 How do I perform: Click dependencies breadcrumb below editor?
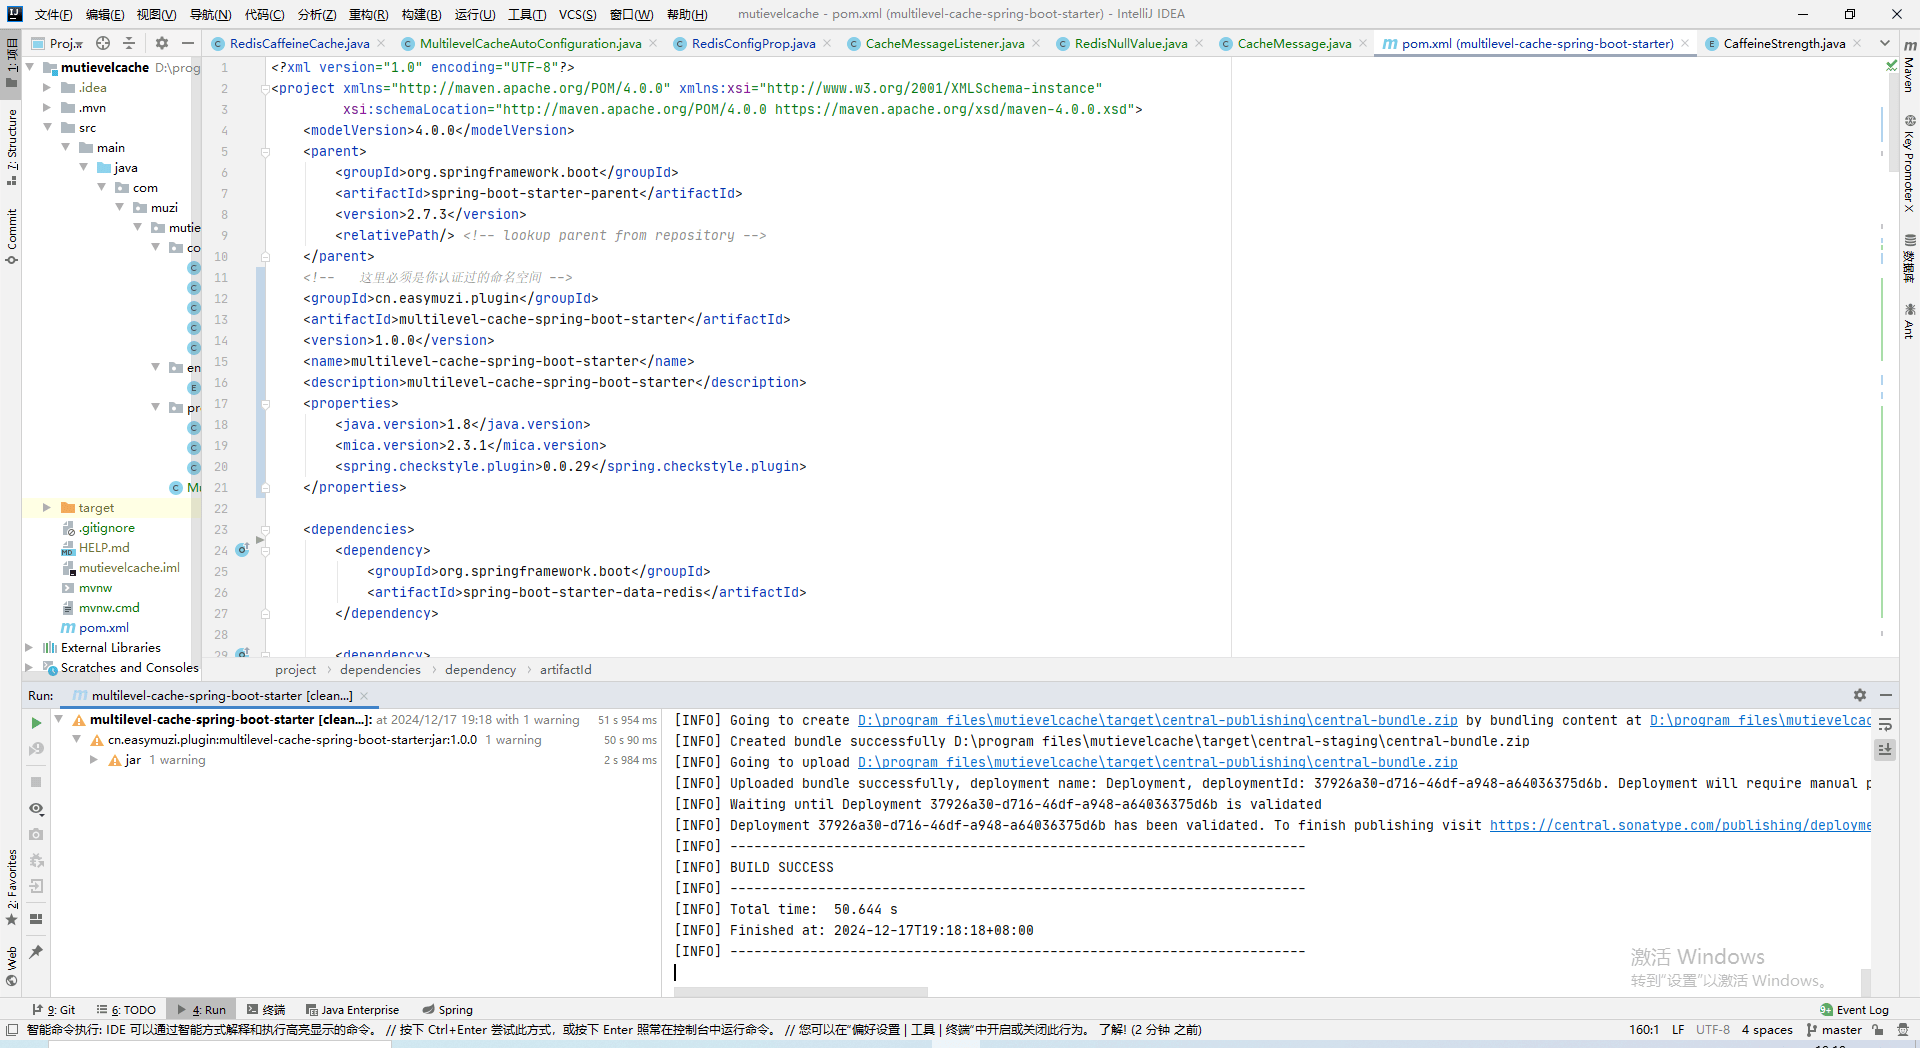(x=380, y=670)
